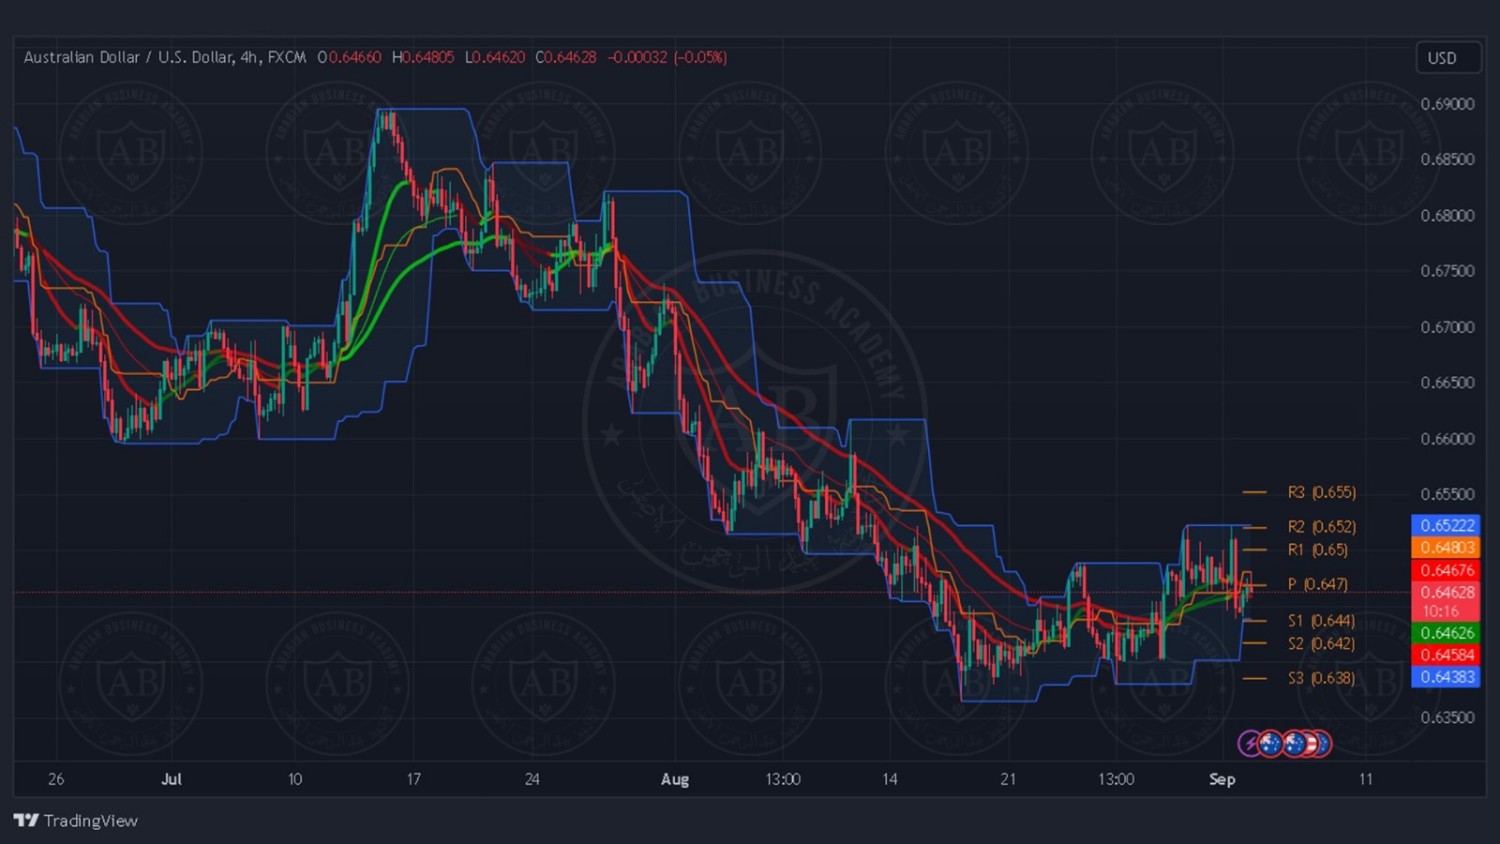Select the R3 (0.655) pivot label

(1322, 492)
